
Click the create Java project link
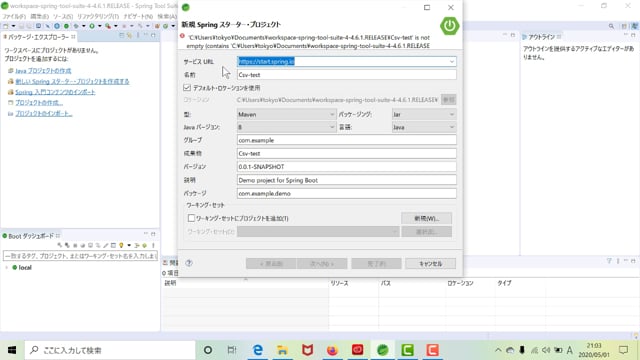[43, 71]
